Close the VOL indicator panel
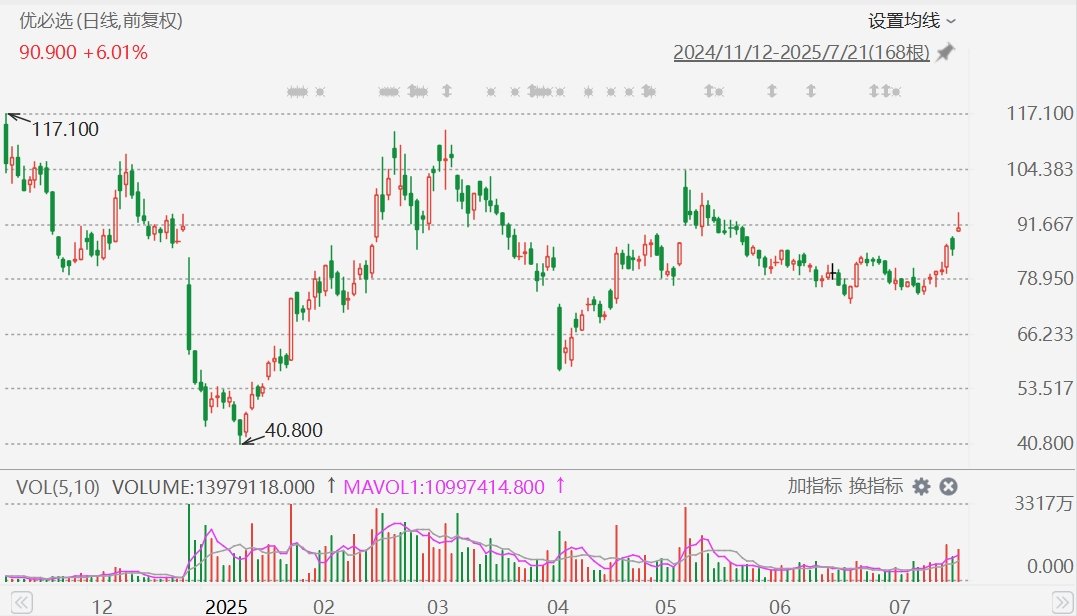The height and width of the screenshot is (616, 1077). click(949, 487)
